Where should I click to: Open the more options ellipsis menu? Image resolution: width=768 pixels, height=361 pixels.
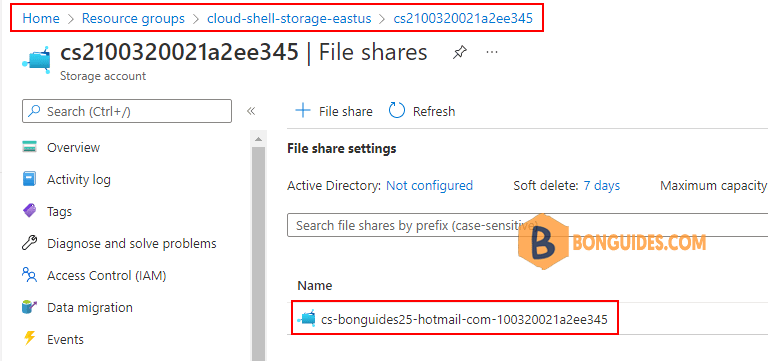coord(492,51)
